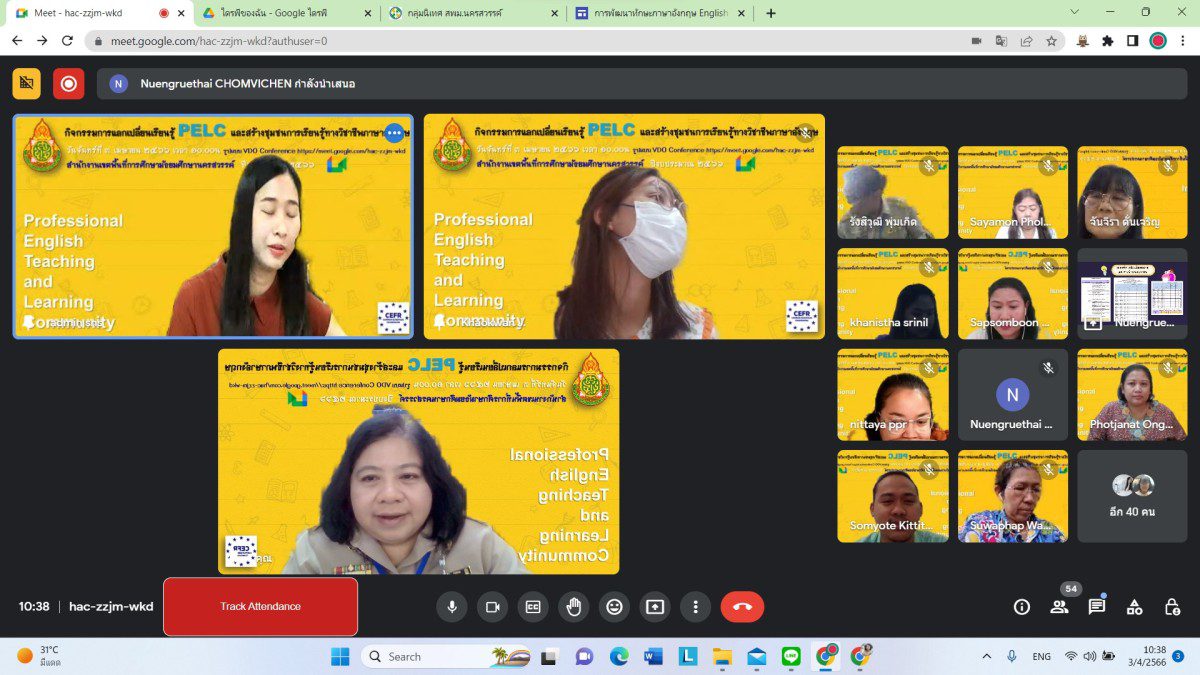Click the red Track Attendance button

[x=260, y=607]
